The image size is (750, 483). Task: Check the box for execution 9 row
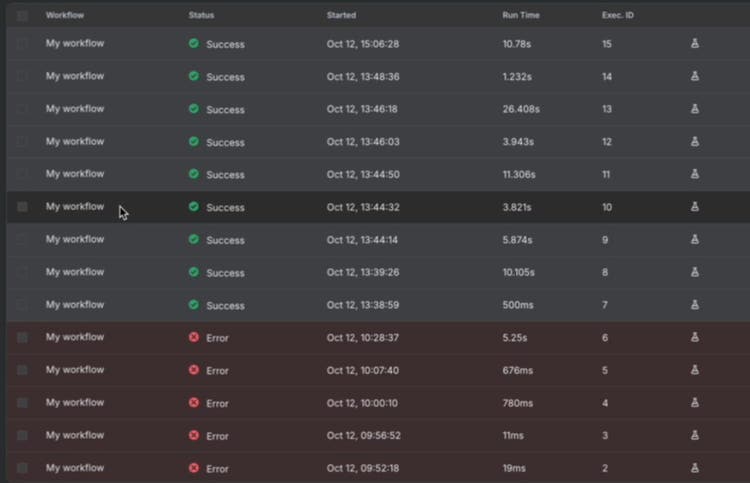tap(22, 240)
